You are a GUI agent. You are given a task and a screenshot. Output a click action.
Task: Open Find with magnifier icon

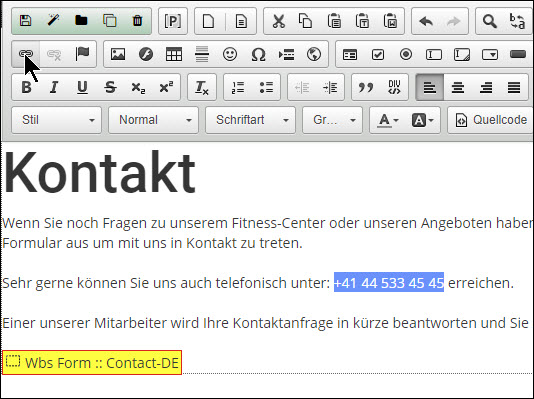(489, 21)
